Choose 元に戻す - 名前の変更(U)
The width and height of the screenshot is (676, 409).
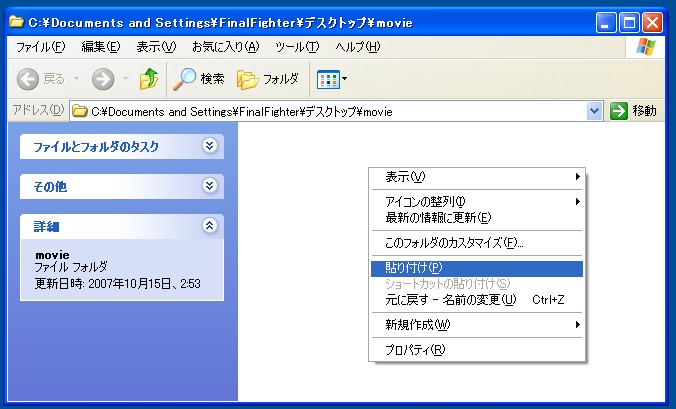477,300
